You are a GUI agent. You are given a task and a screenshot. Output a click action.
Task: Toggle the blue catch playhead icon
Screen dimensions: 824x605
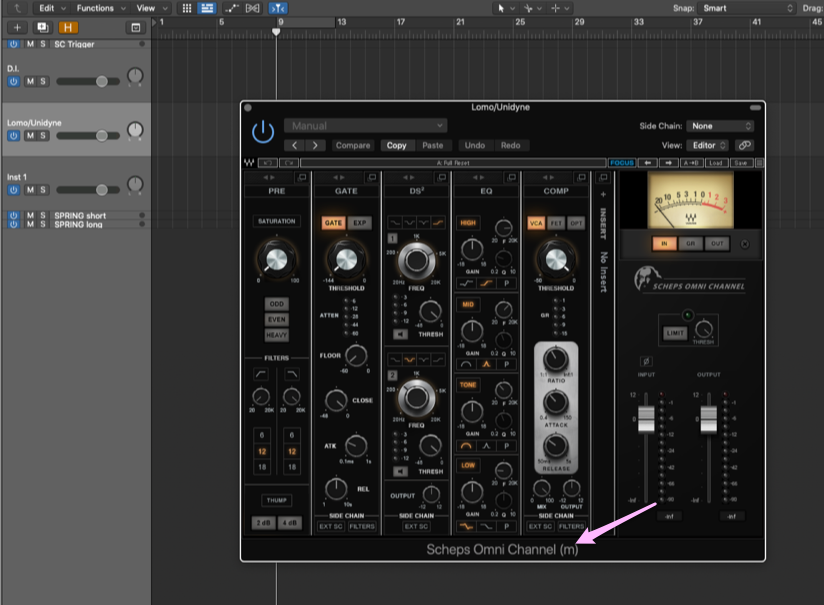[278, 8]
